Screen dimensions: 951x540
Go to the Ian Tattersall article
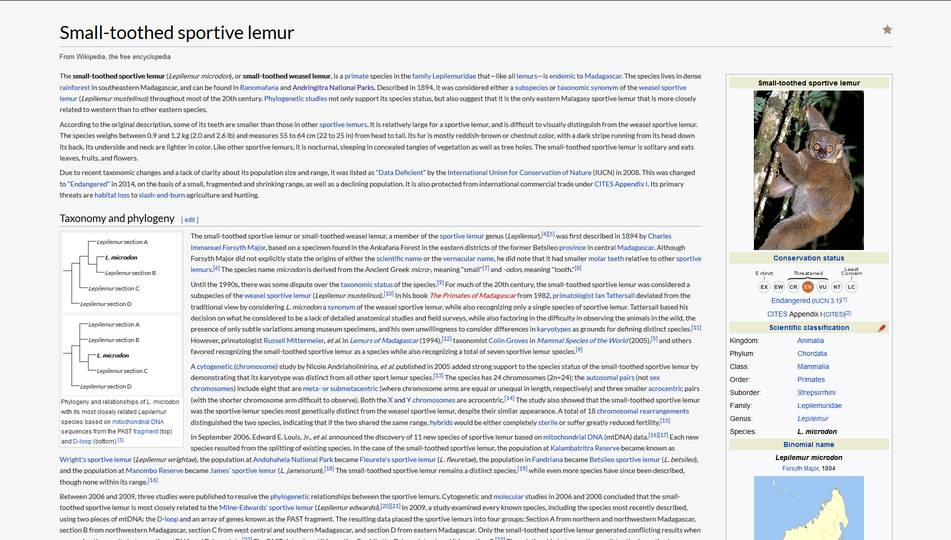pyautogui.click(x=614, y=295)
